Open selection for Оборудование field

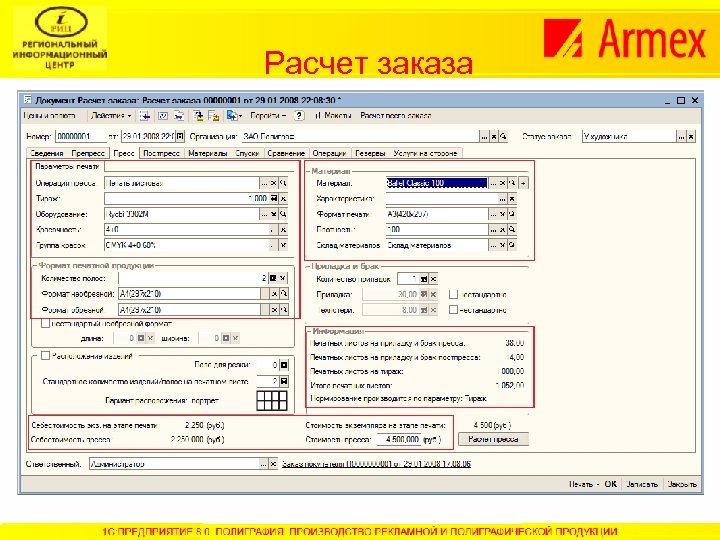click(x=264, y=214)
